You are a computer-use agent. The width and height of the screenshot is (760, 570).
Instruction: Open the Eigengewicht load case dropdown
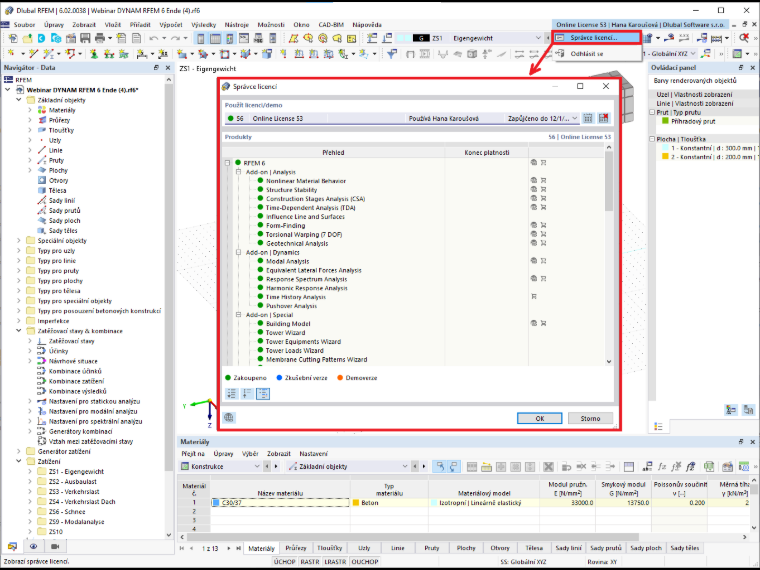click(538, 38)
